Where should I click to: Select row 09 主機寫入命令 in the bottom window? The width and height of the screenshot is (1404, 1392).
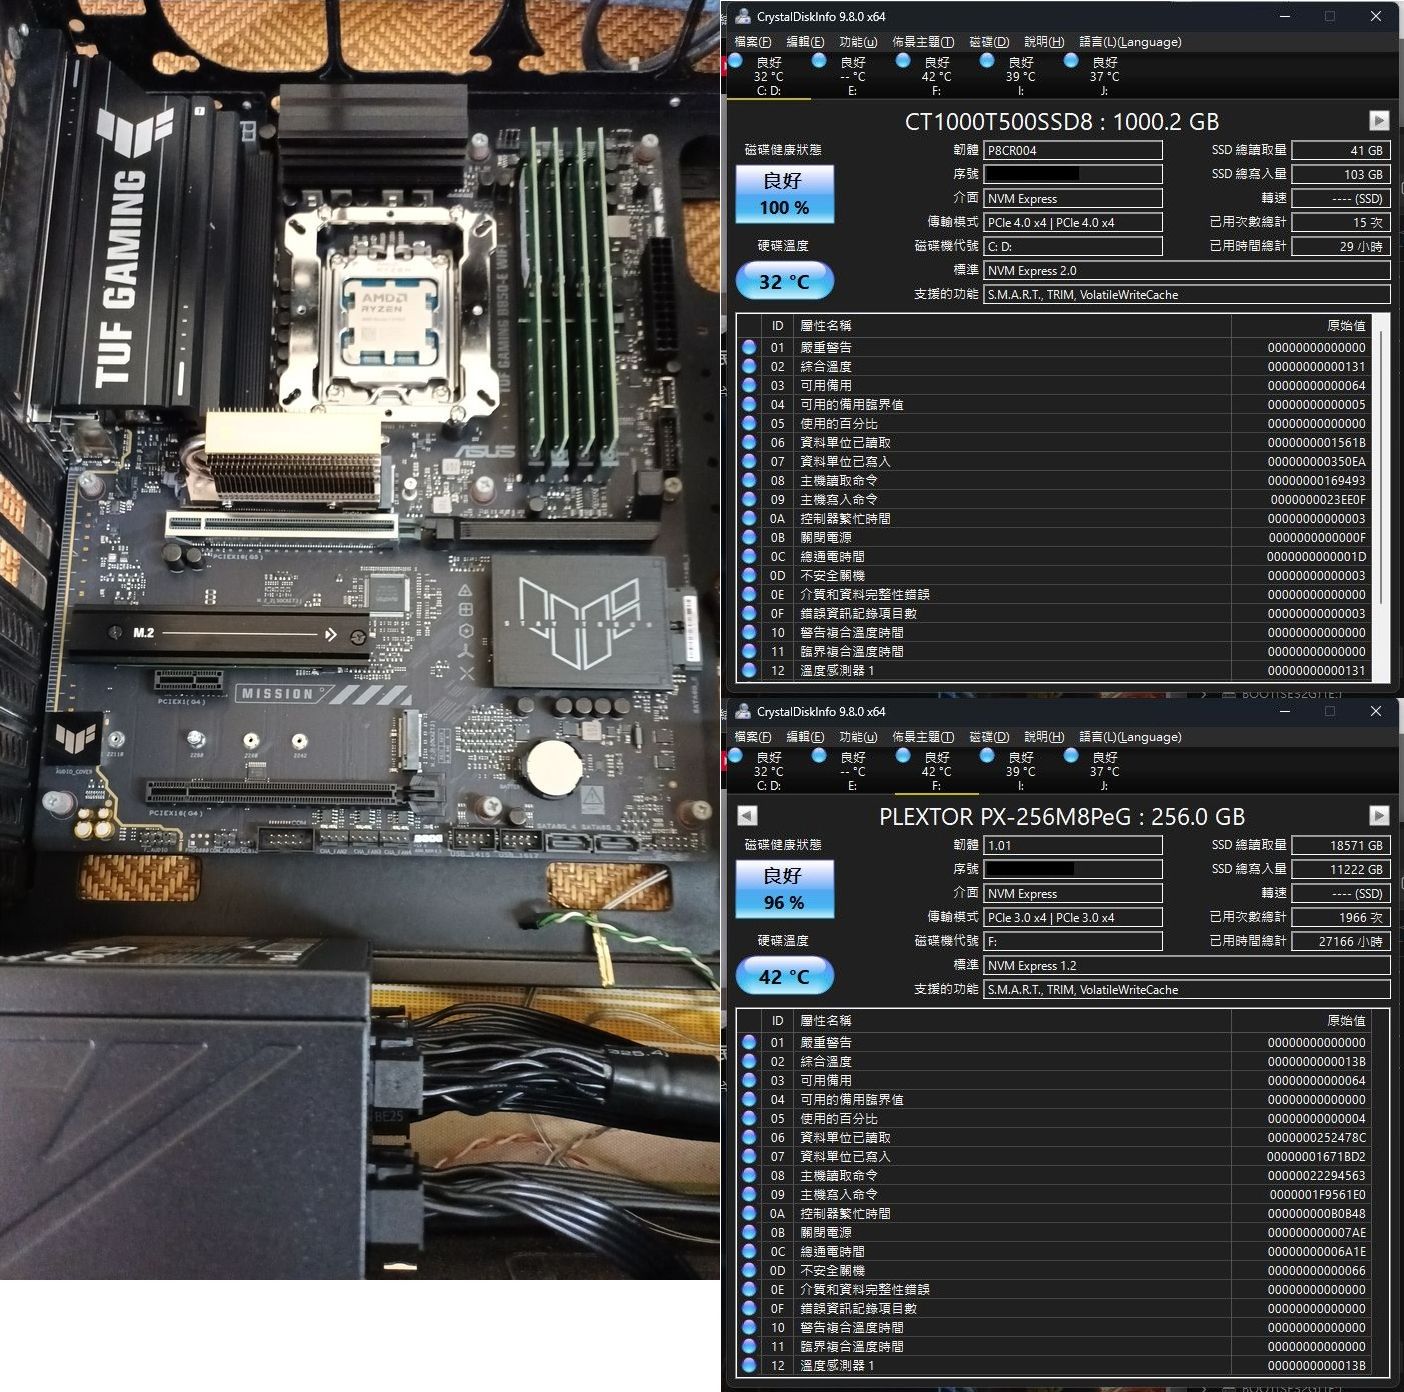pos(1054,1194)
